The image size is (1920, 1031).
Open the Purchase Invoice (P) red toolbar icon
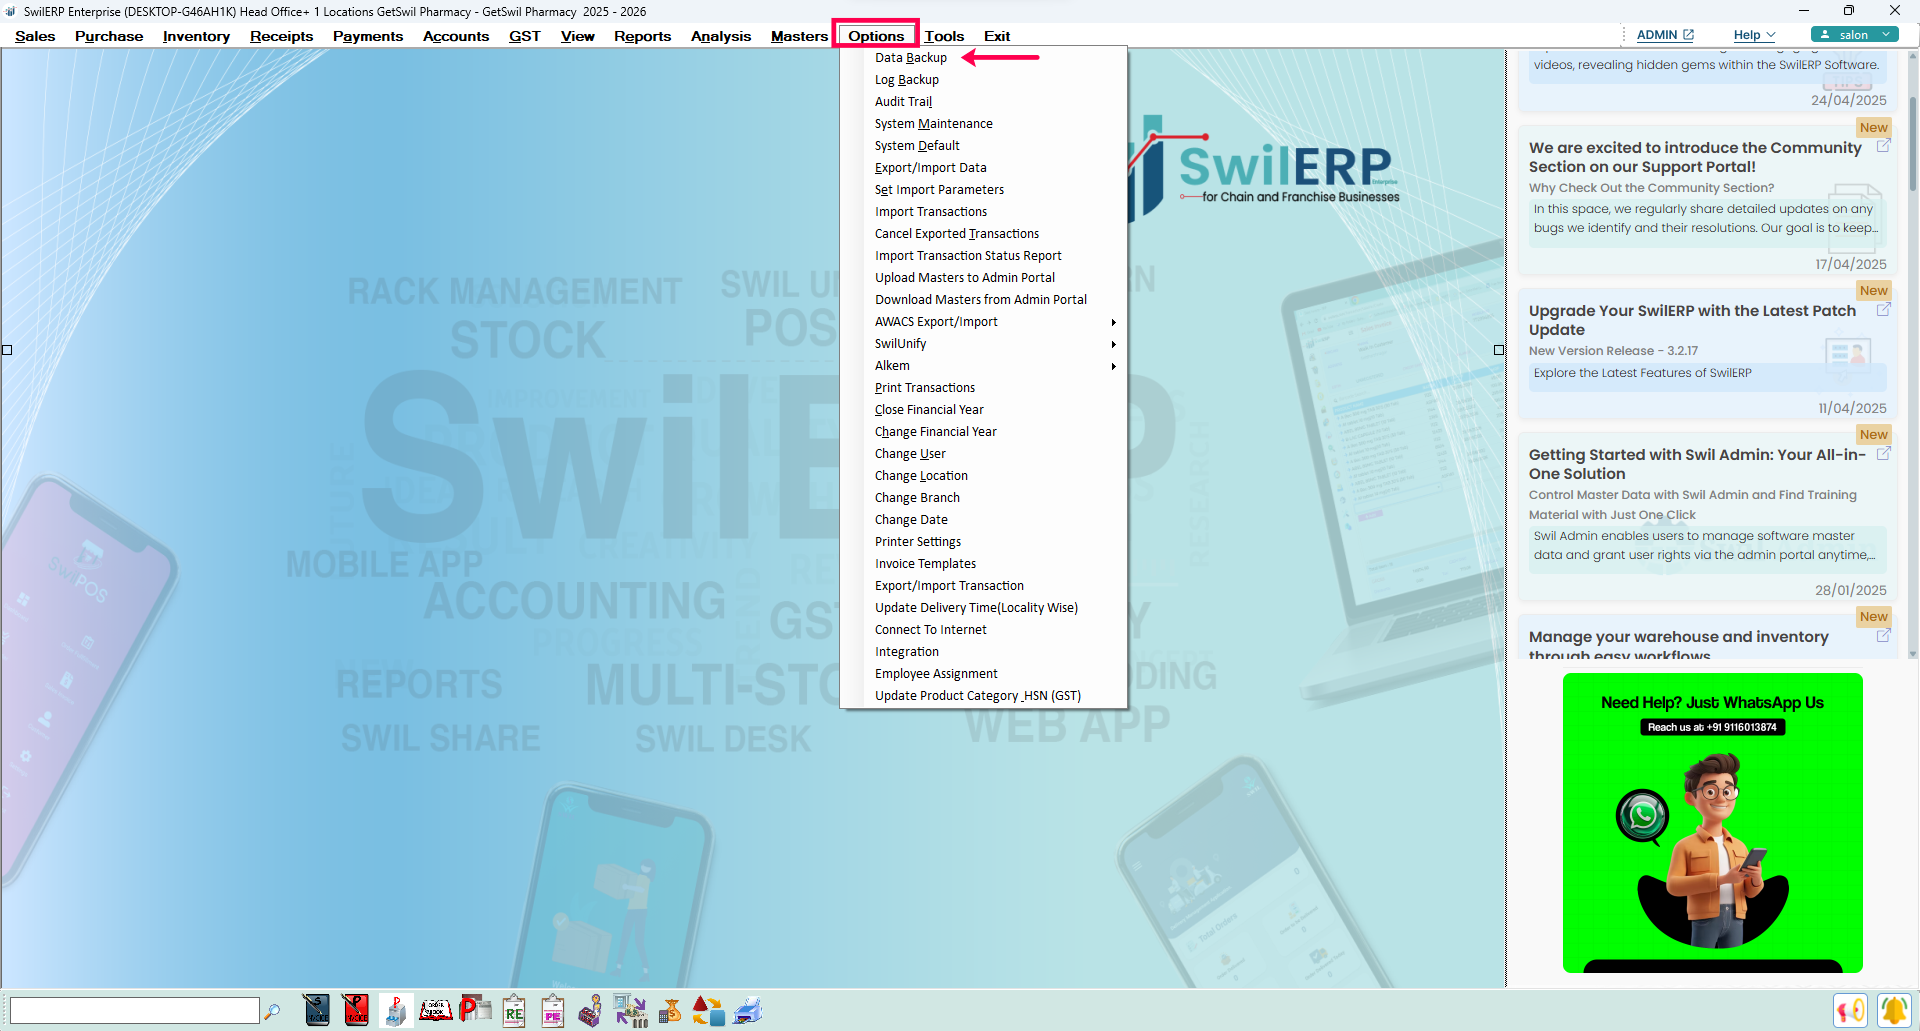(x=356, y=1010)
